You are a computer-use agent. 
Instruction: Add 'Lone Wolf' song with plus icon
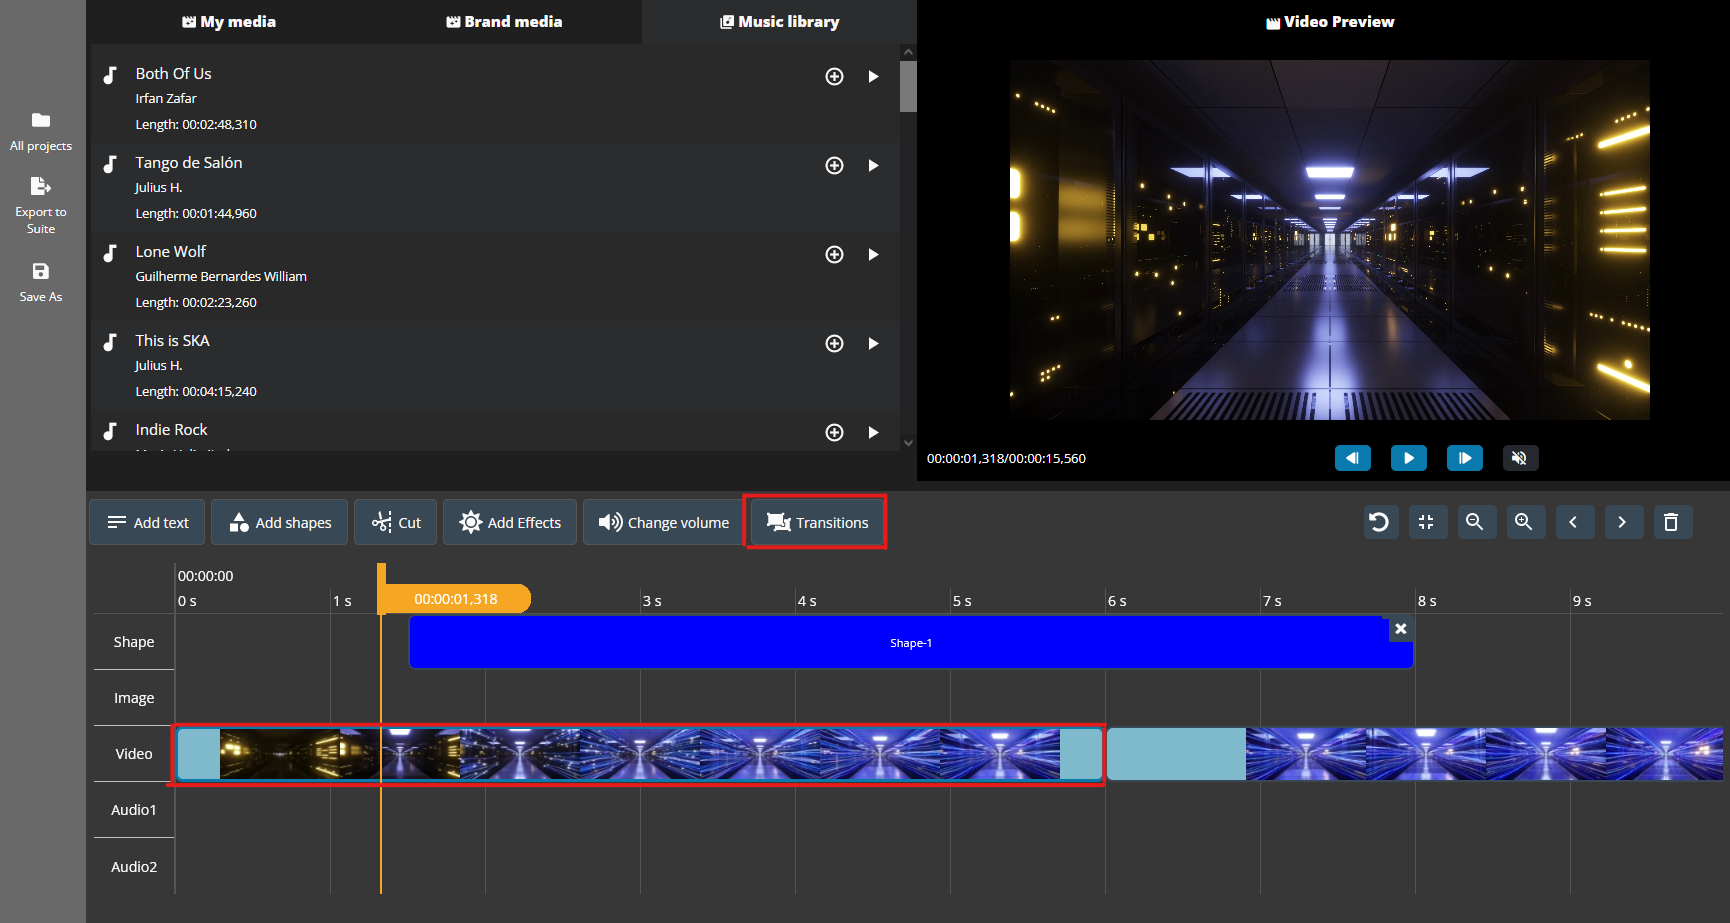point(834,255)
